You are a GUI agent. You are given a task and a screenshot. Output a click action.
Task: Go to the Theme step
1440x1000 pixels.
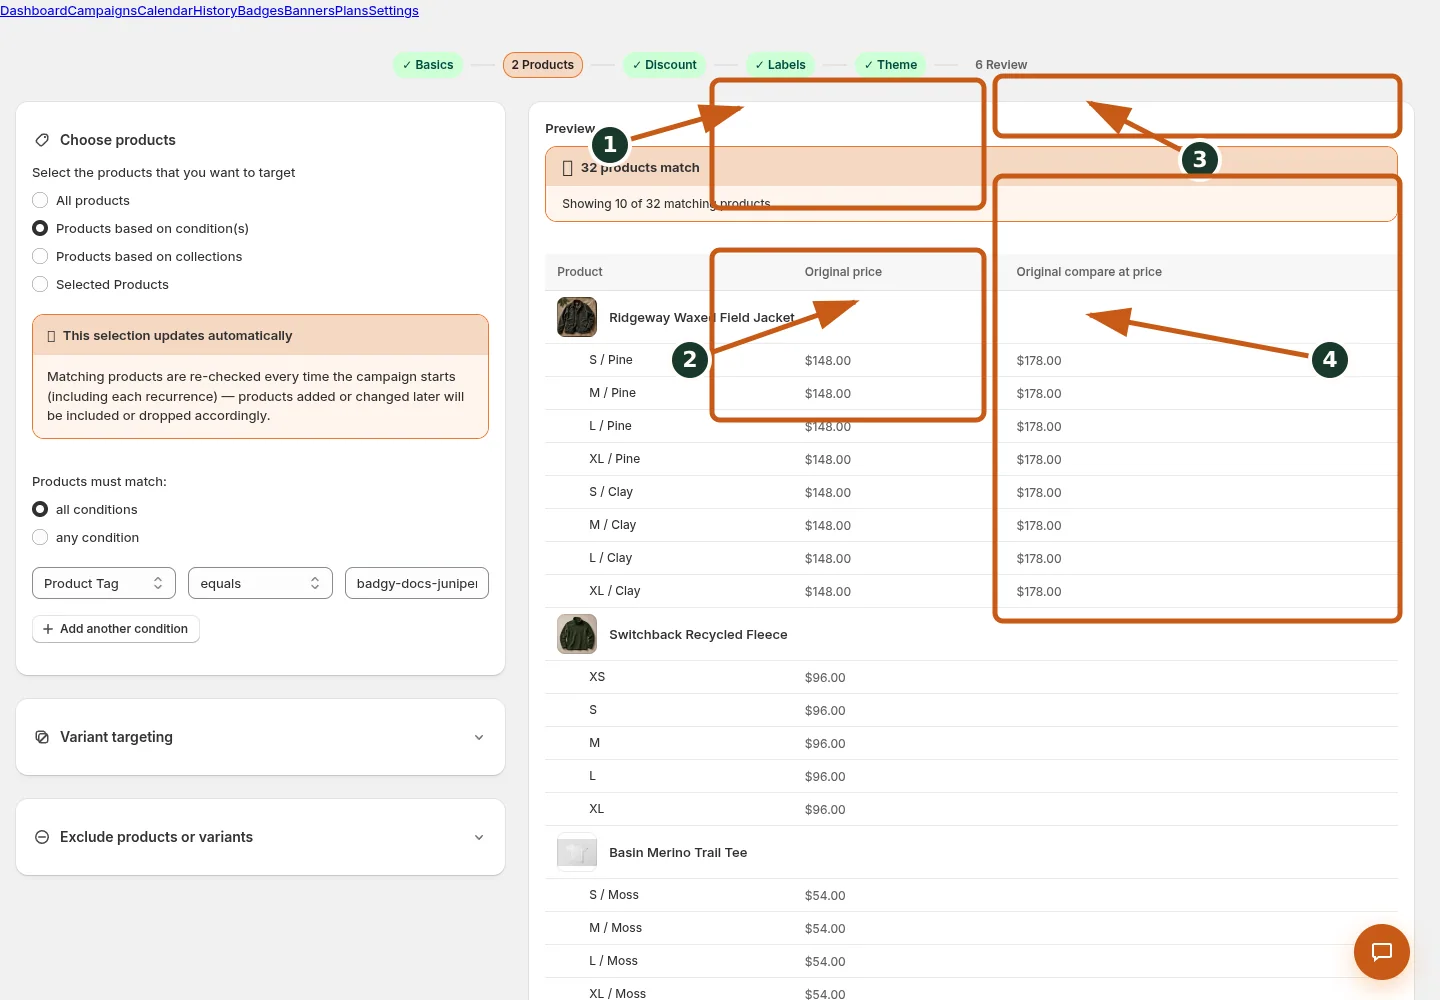tap(891, 65)
